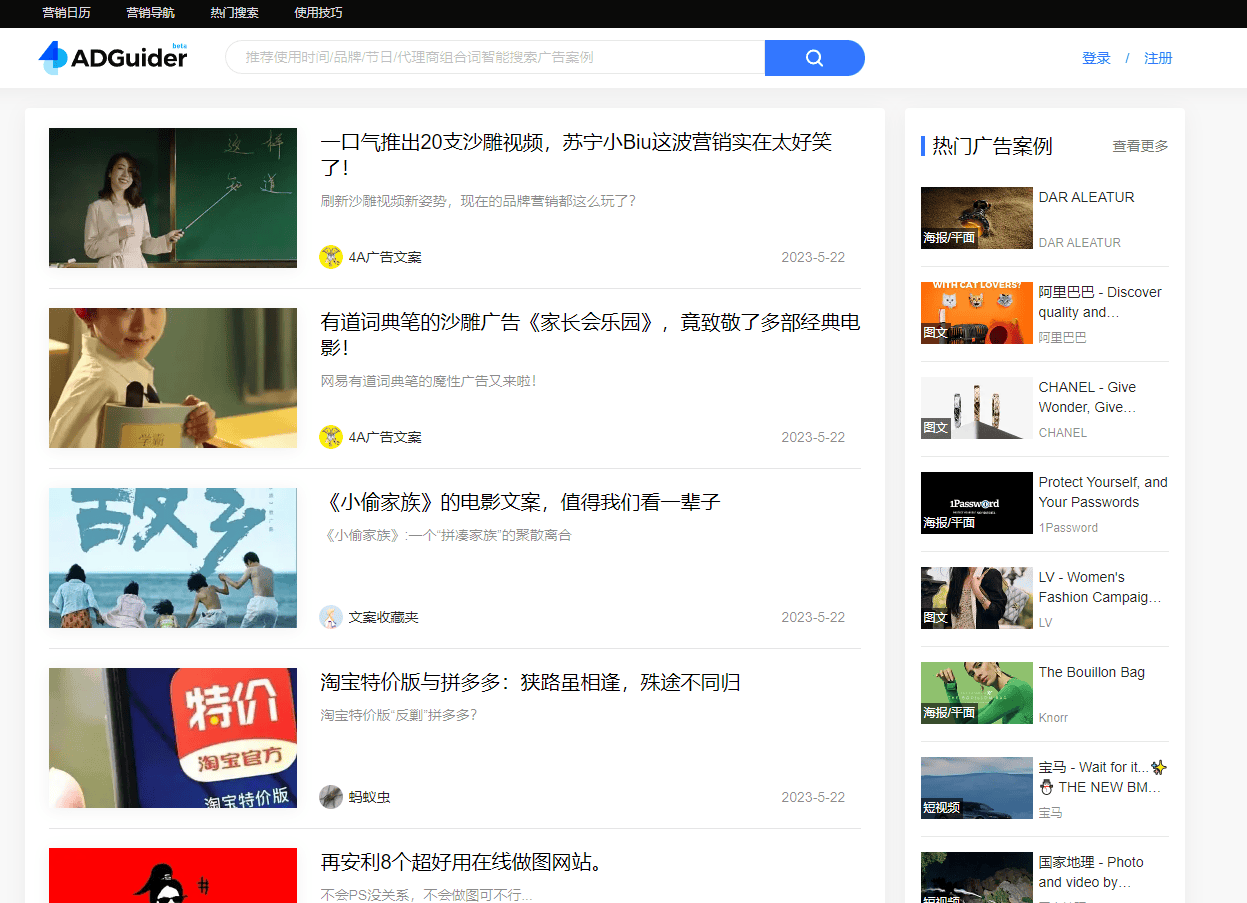Click 4A广告文案 avatar on Suning article
Viewport: 1247px width, 903px height.
pos(331,257)
